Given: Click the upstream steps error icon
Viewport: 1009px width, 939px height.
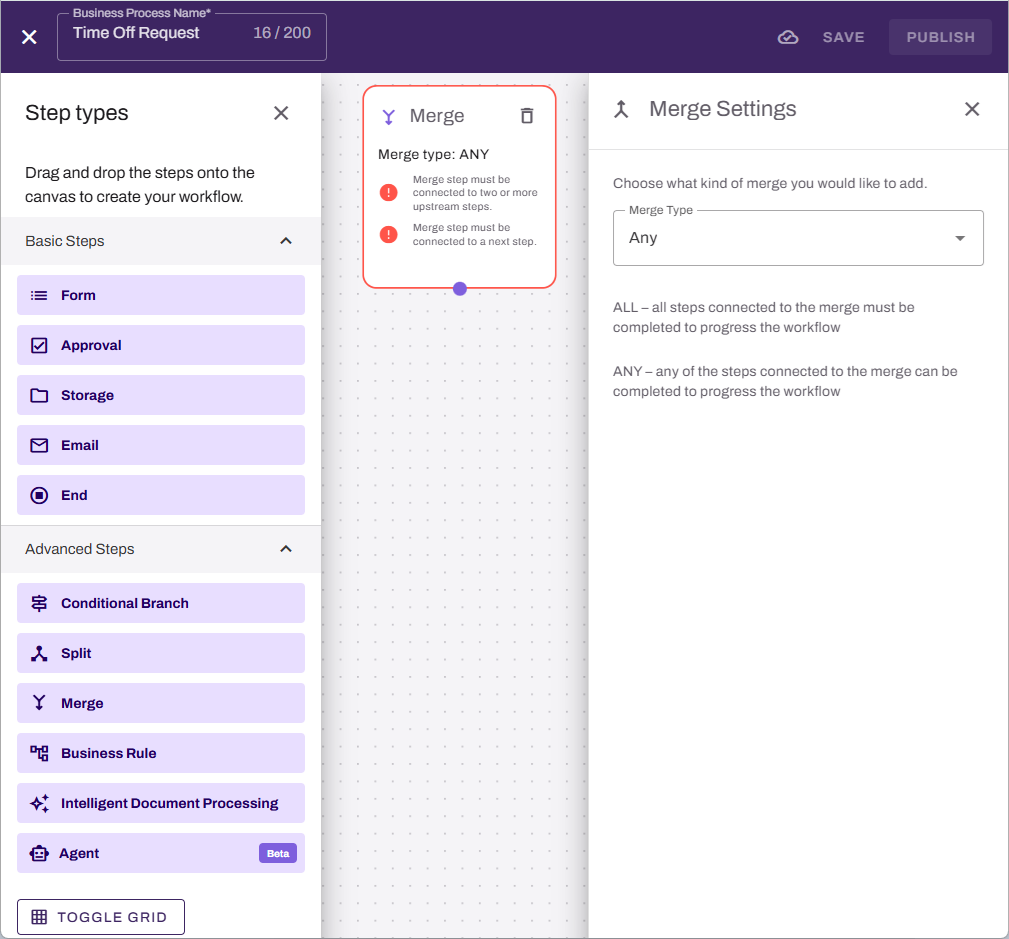Looking at the screenshot, I should click(x=389, y=192).
